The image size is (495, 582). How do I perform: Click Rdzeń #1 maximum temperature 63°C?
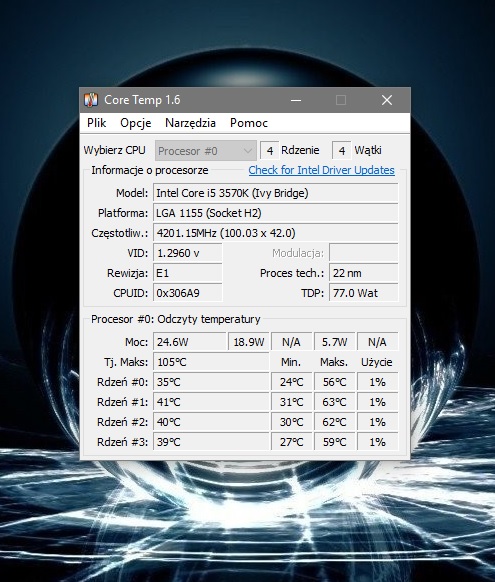tap(334, 402)
